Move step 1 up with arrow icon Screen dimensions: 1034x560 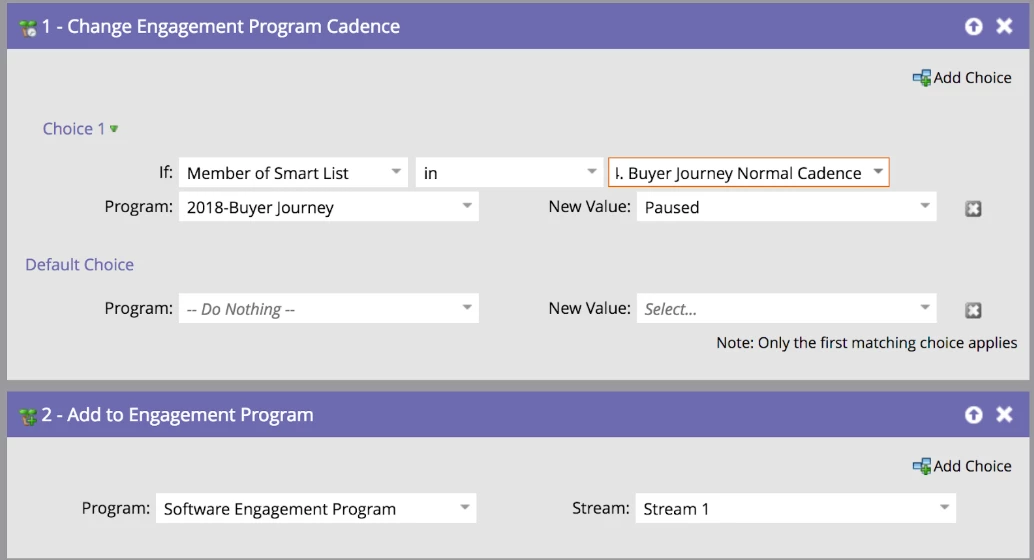973,26
